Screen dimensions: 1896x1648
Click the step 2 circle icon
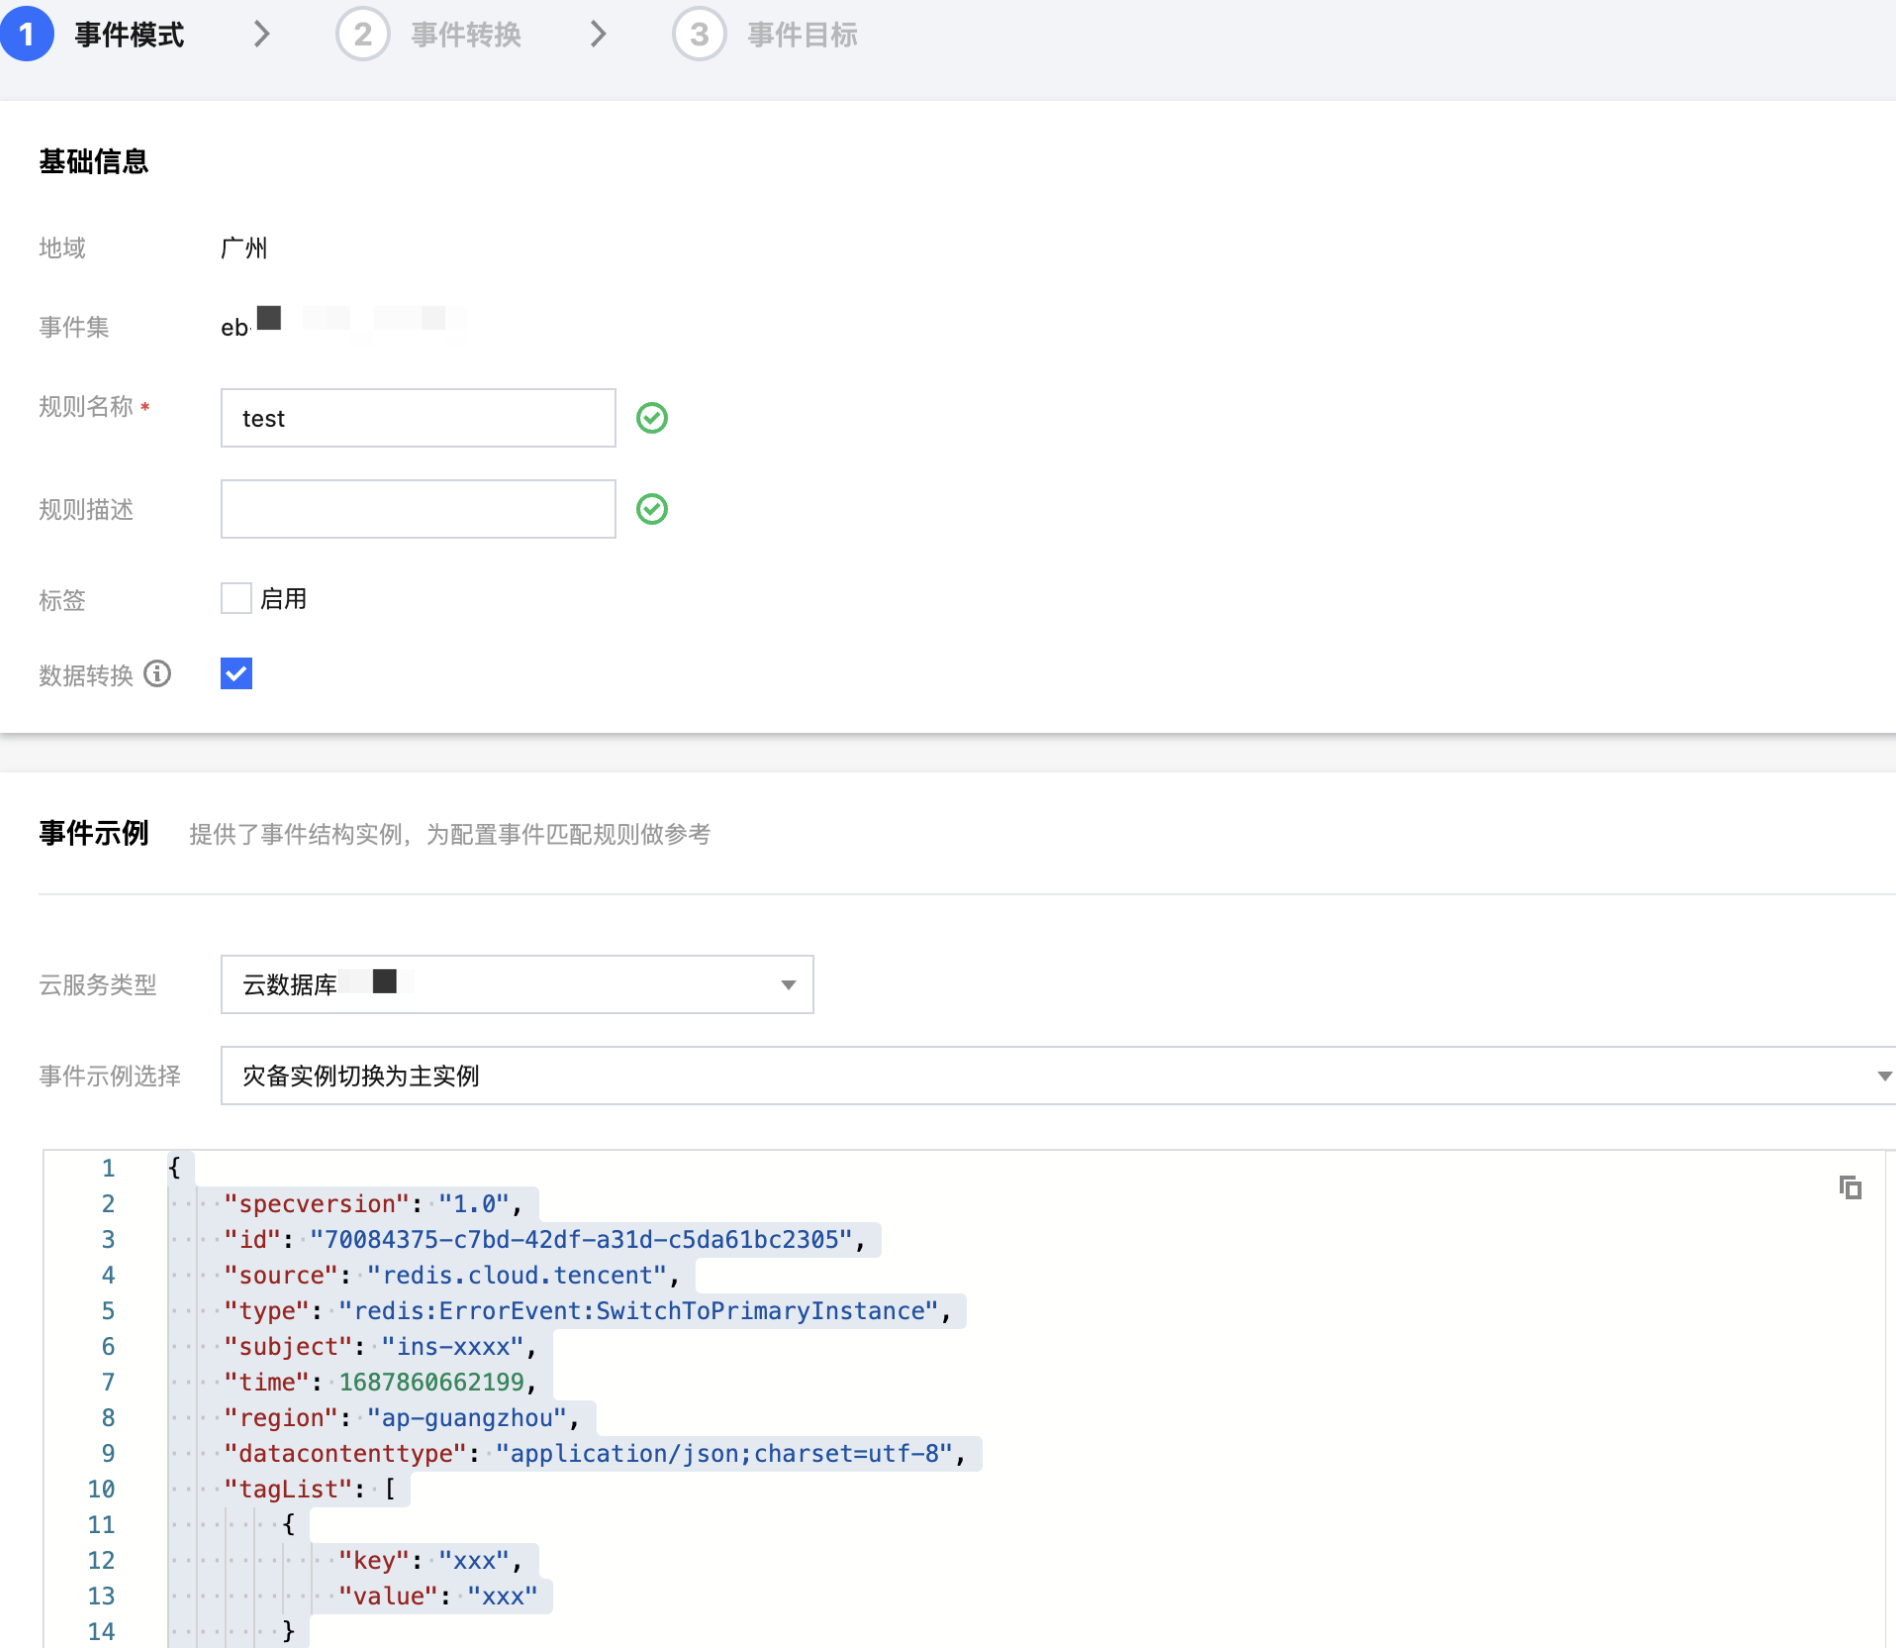(362, 34)
